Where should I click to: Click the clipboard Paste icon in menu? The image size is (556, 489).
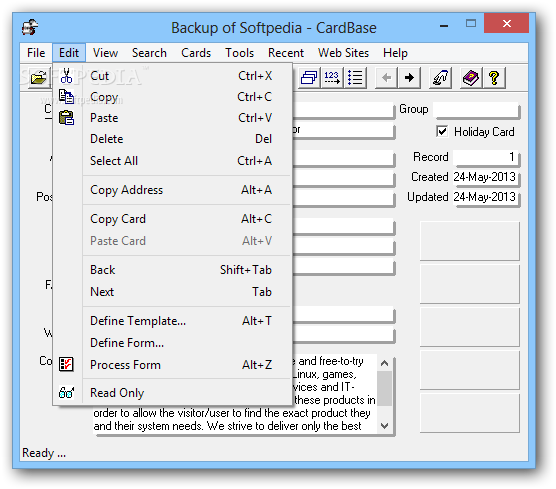66,118
